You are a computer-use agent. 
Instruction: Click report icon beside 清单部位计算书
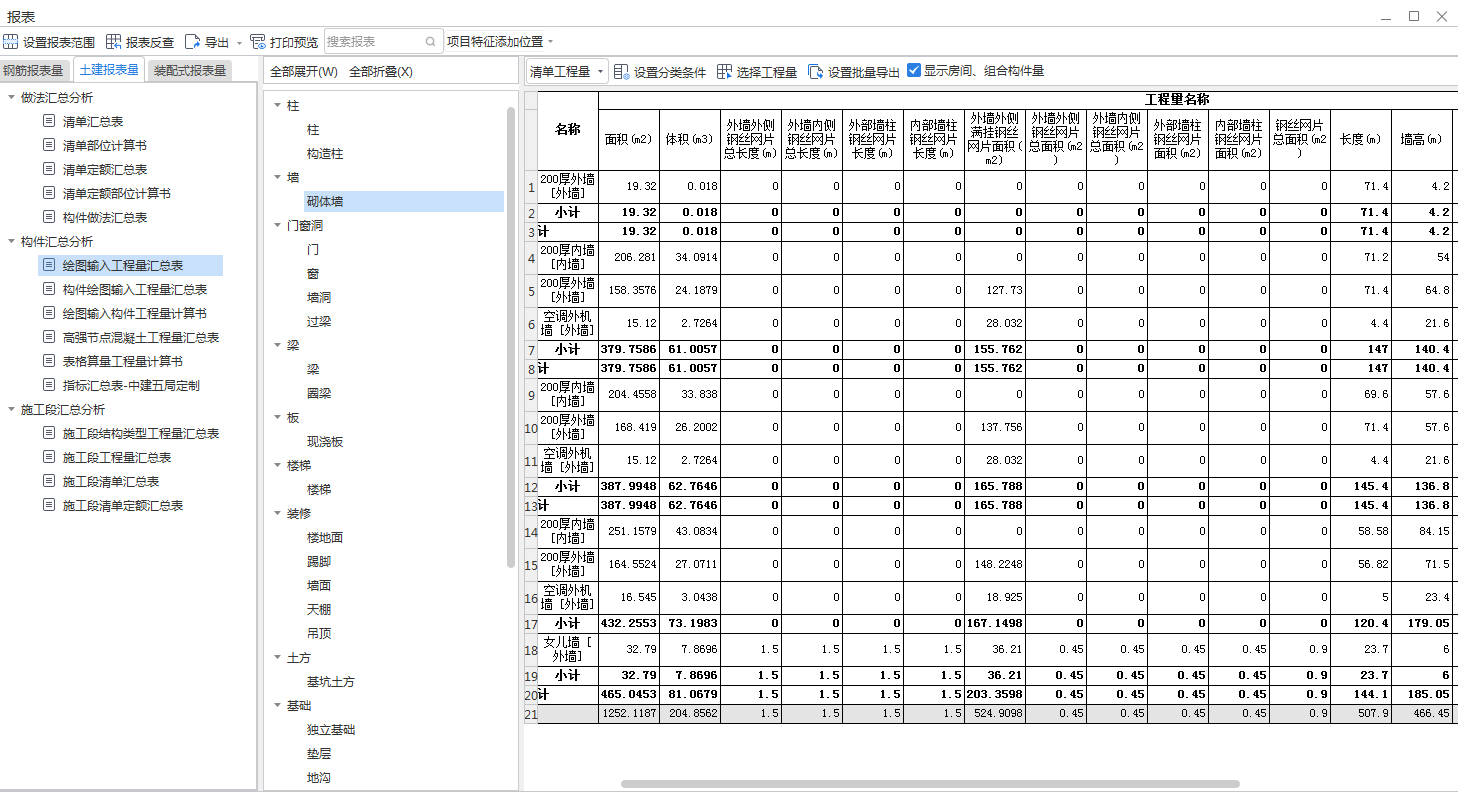coord(49,145)
